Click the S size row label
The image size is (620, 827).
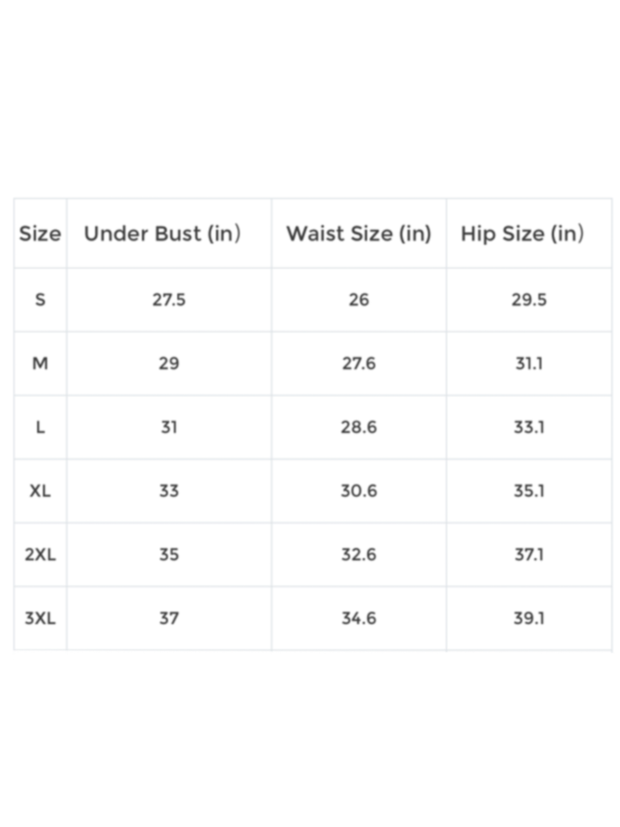click(x=40, y=300)
